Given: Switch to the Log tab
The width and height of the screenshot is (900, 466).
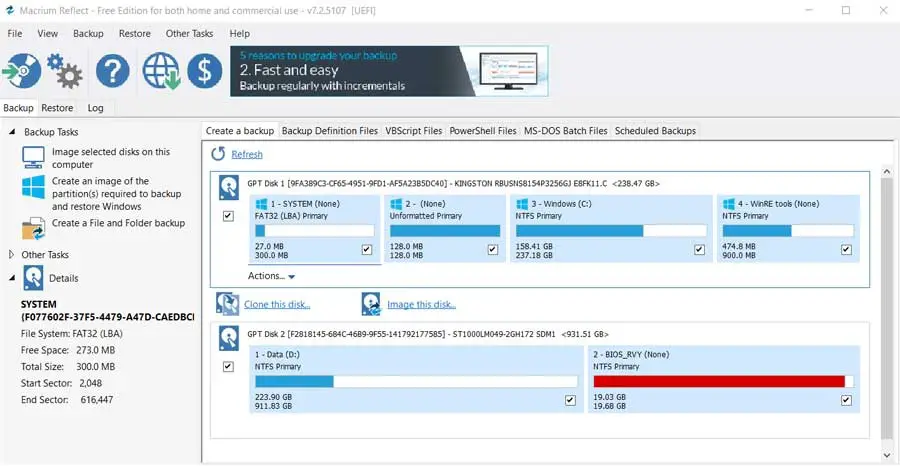Looking at the screenshot, I should (95, 108).
